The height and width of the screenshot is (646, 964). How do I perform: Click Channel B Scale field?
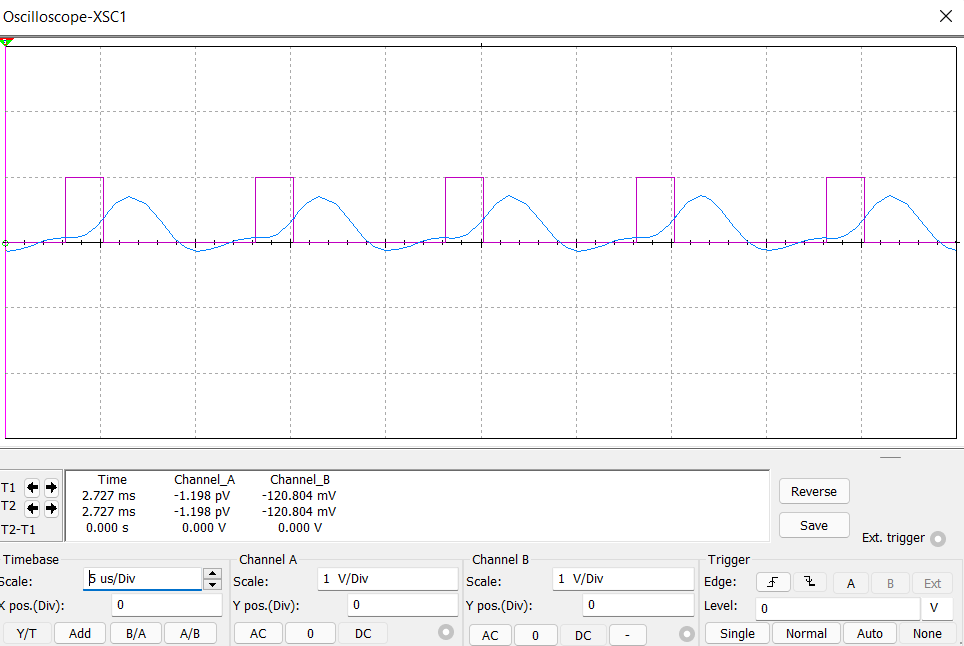623,579
